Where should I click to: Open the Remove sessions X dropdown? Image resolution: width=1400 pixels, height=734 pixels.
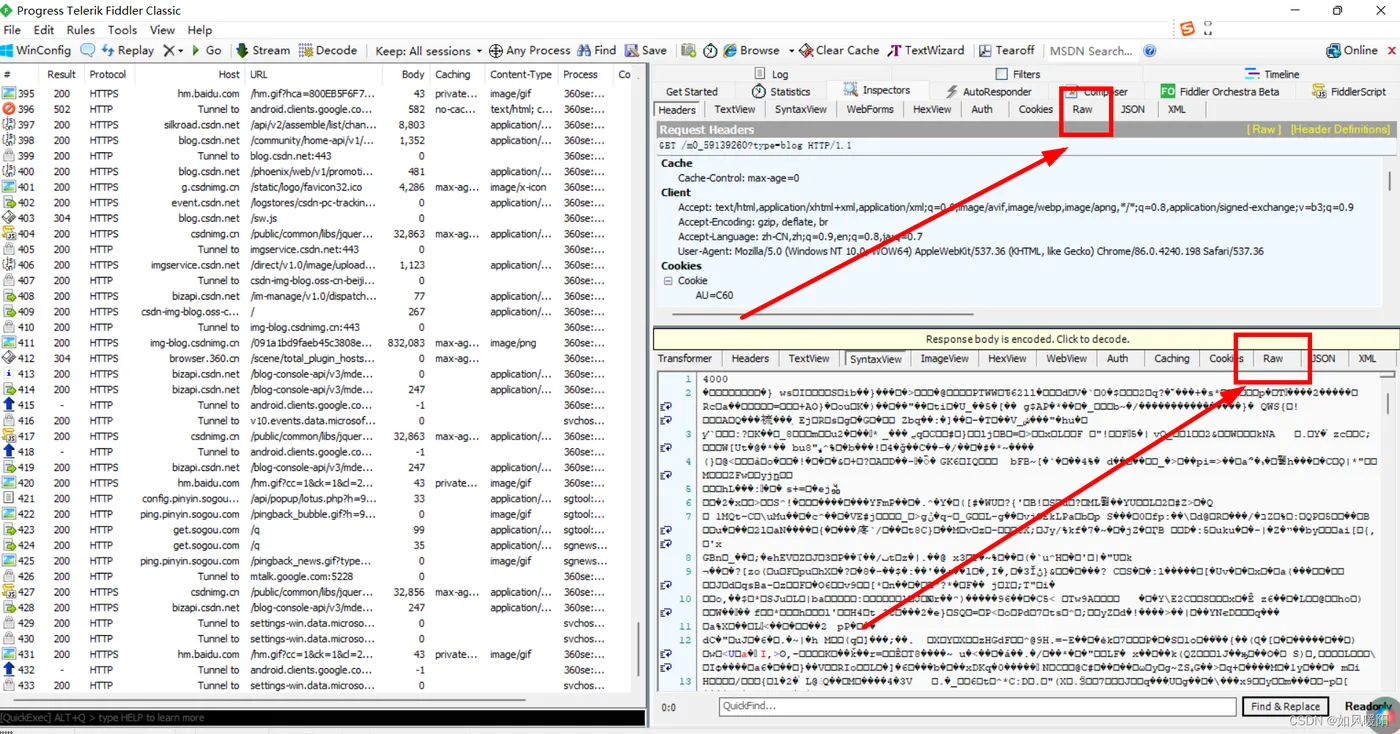[x=173, y=50]
